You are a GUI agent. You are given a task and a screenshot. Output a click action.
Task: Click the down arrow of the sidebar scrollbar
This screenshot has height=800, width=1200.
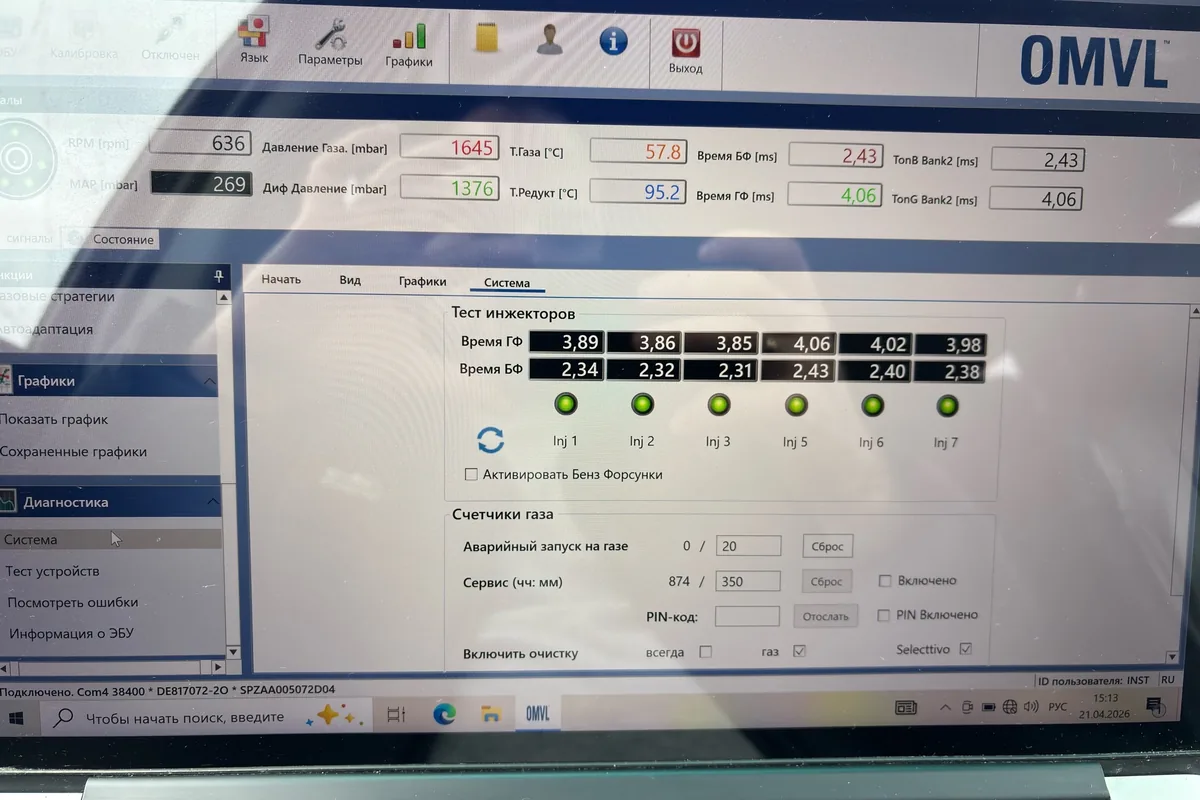(x=234, y=653)
